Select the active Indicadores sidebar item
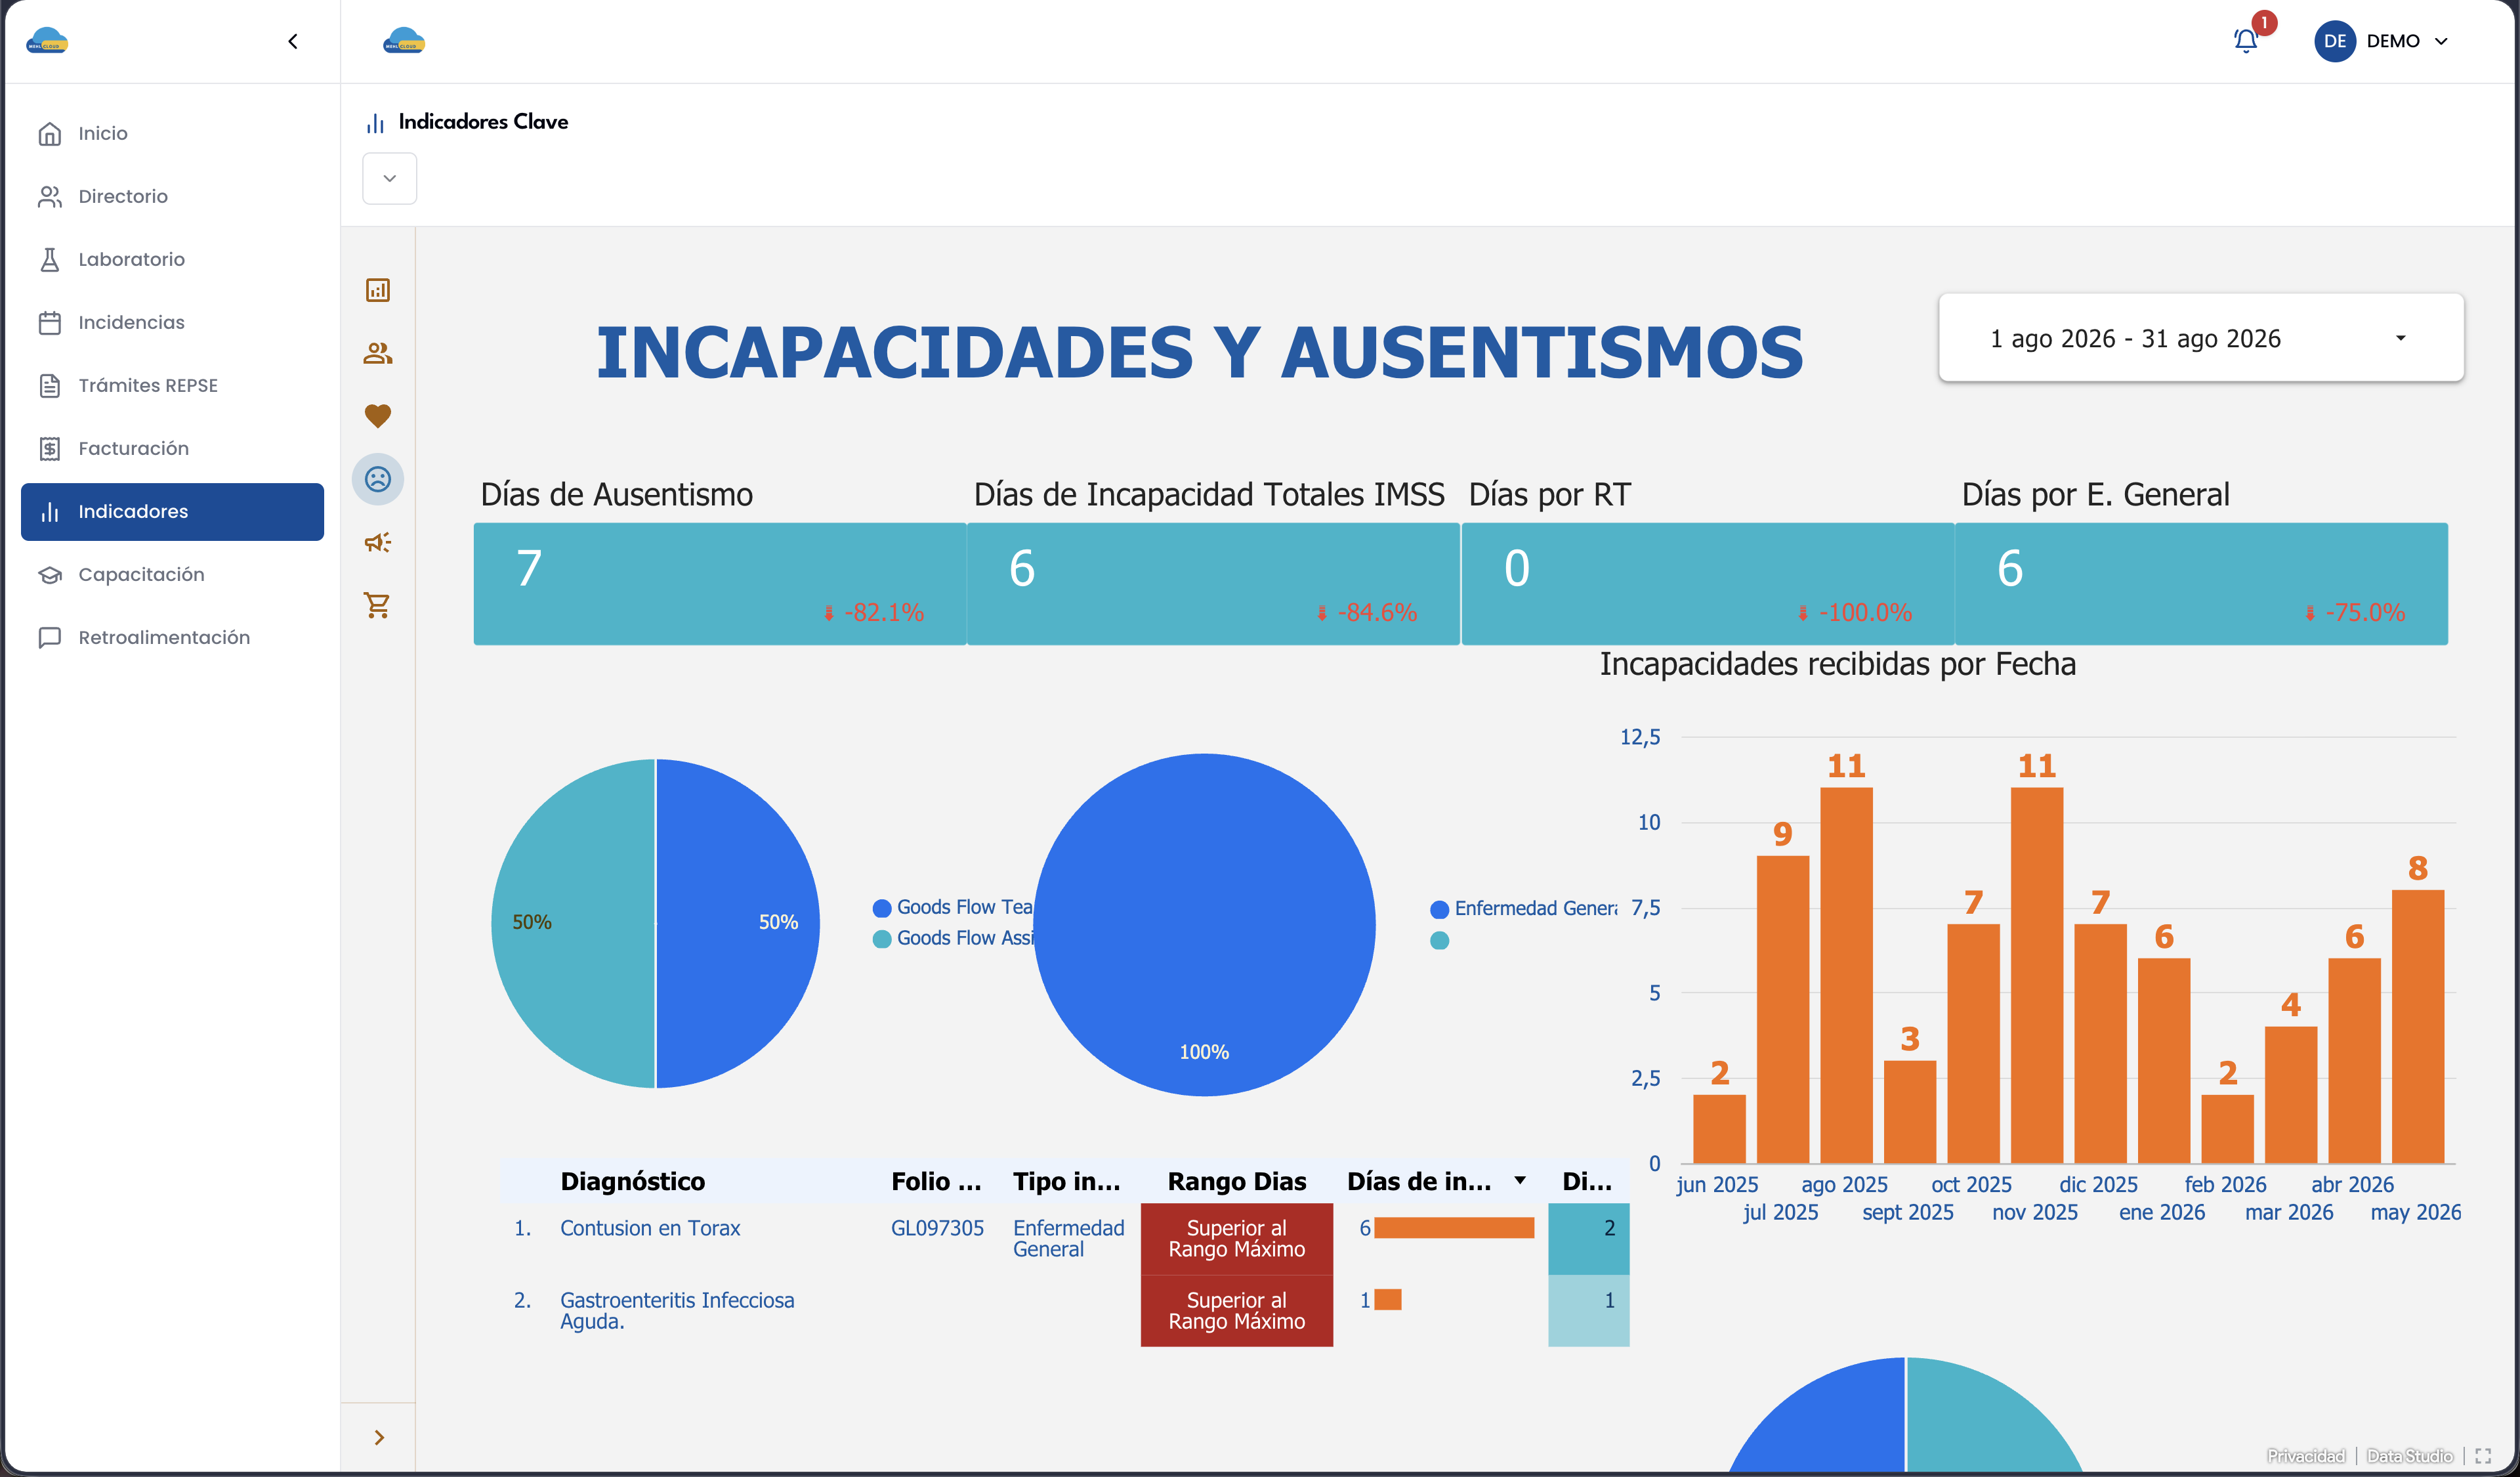 [172, 511]
